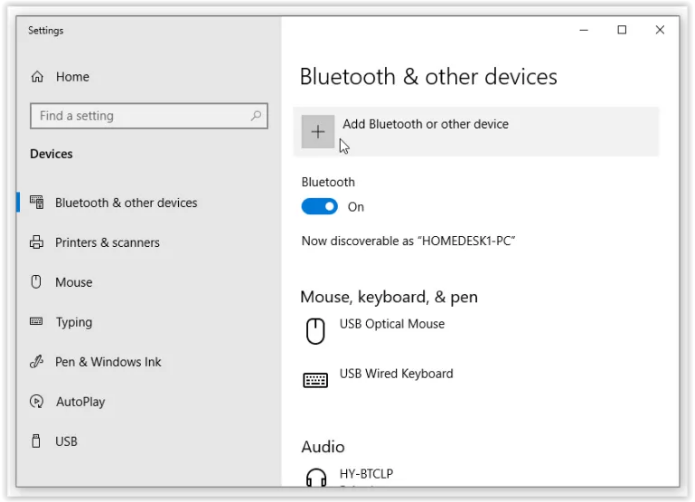The width and height of the screenshot is (695, 502).
Task: Click the Printers & scanners icon
Action: [37, 243]
